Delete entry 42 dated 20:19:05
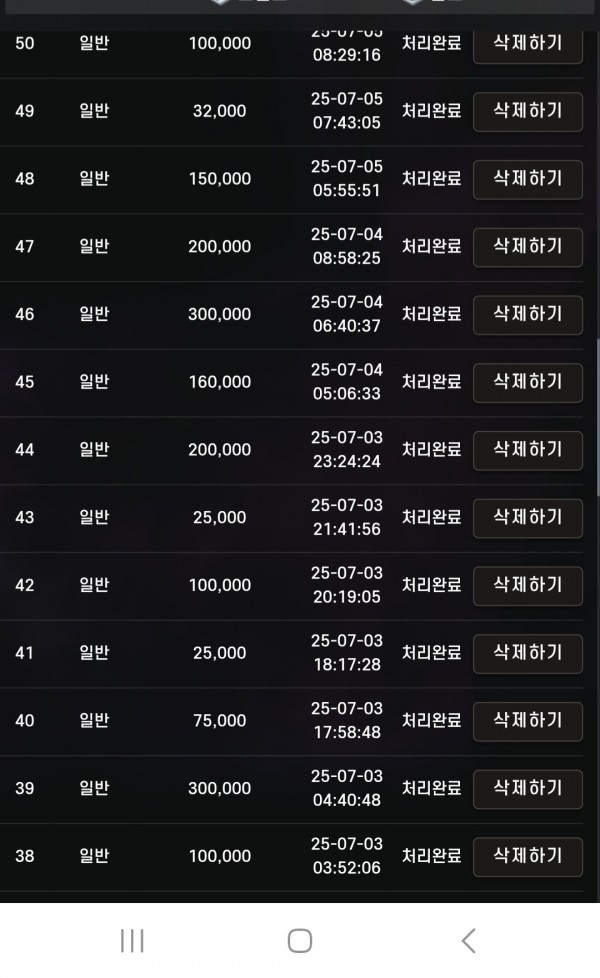600x978 pixels. pos(527,585)
